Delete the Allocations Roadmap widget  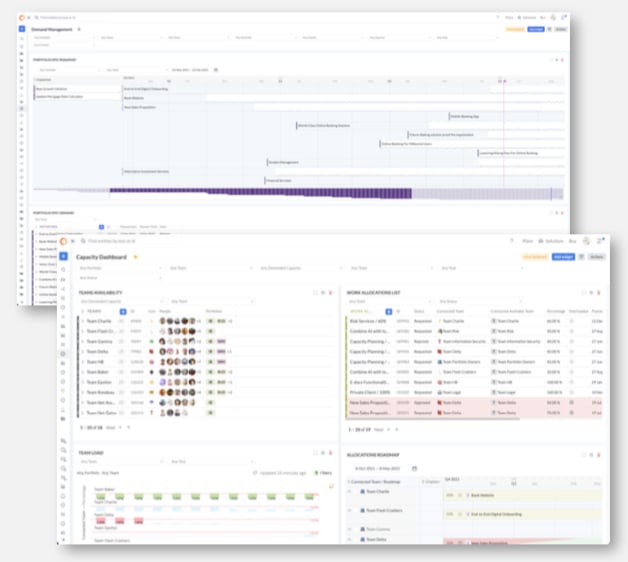click(599, 455)
